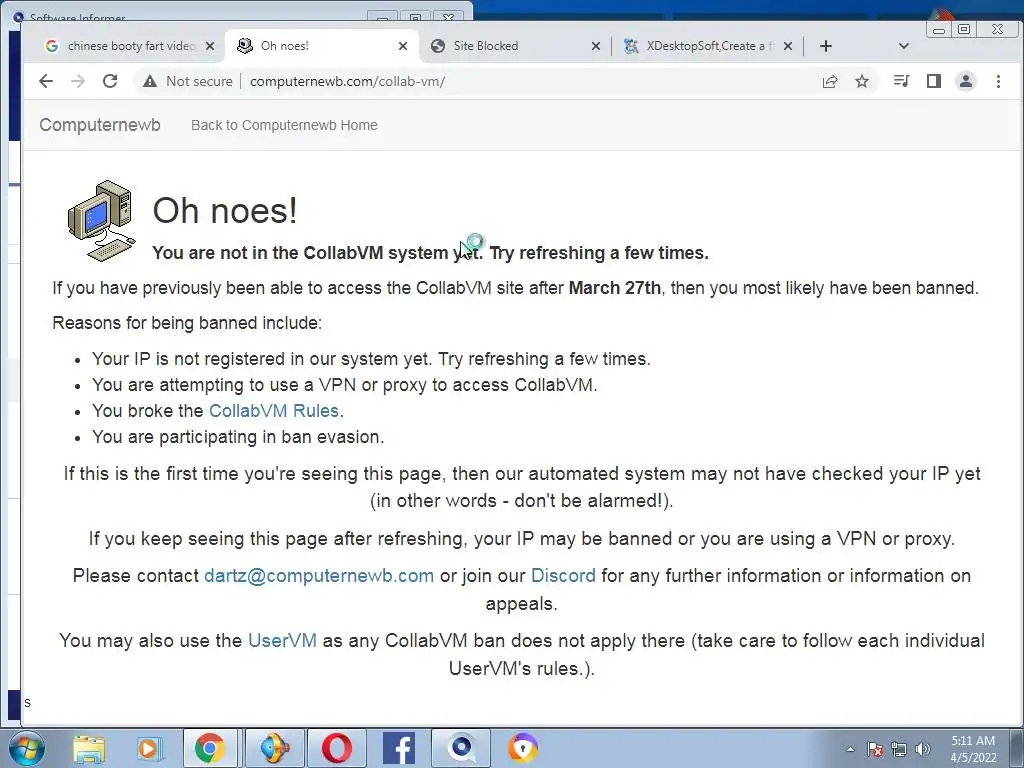Image resolution: width=1024 pixels, height=768 pixels.
Task: Open the Chrome profile avatar icon
Action: 966,81
